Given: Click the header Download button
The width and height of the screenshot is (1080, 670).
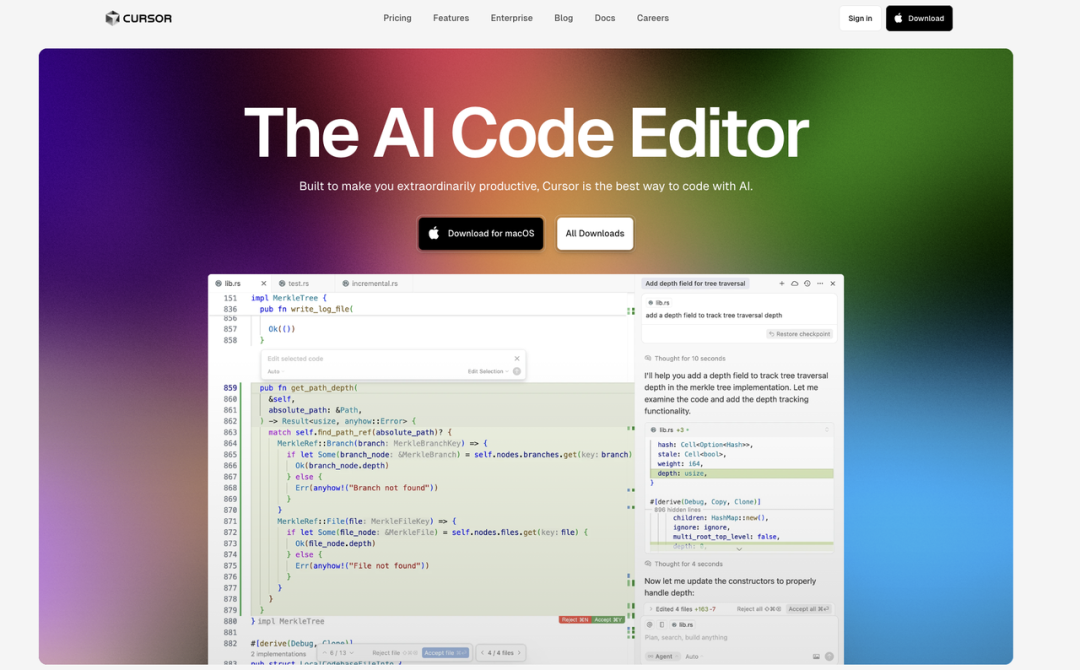Looking at the screenshot, I should click(x=920, y=19).
